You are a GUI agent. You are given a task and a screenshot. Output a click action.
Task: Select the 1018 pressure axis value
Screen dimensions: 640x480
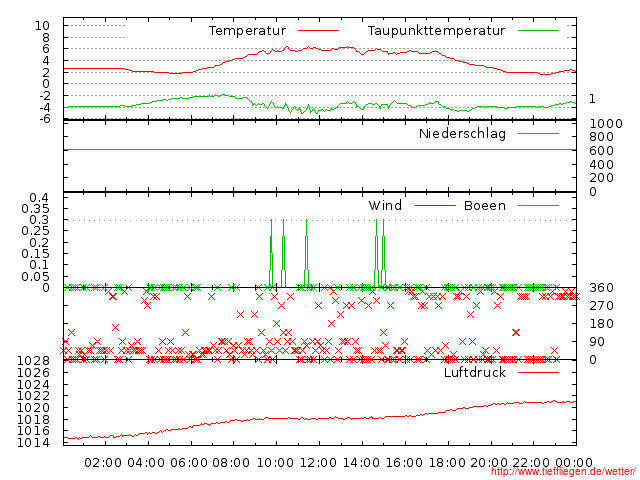[x=33, y=420]
